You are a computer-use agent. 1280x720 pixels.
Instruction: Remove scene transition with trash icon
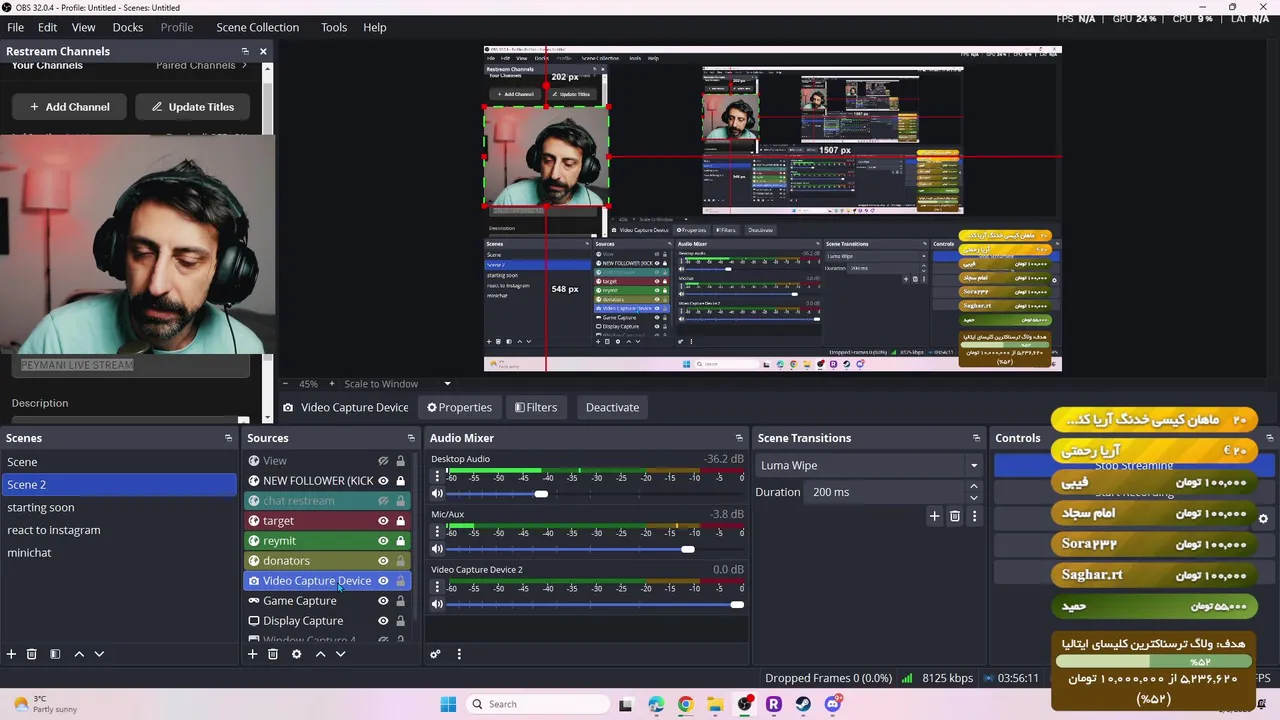(955, 516)
